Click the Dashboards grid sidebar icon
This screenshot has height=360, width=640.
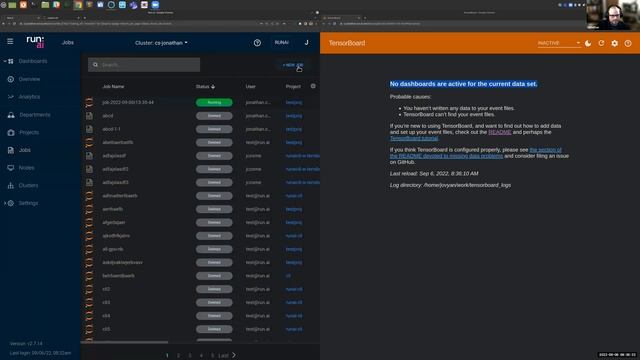11,61
